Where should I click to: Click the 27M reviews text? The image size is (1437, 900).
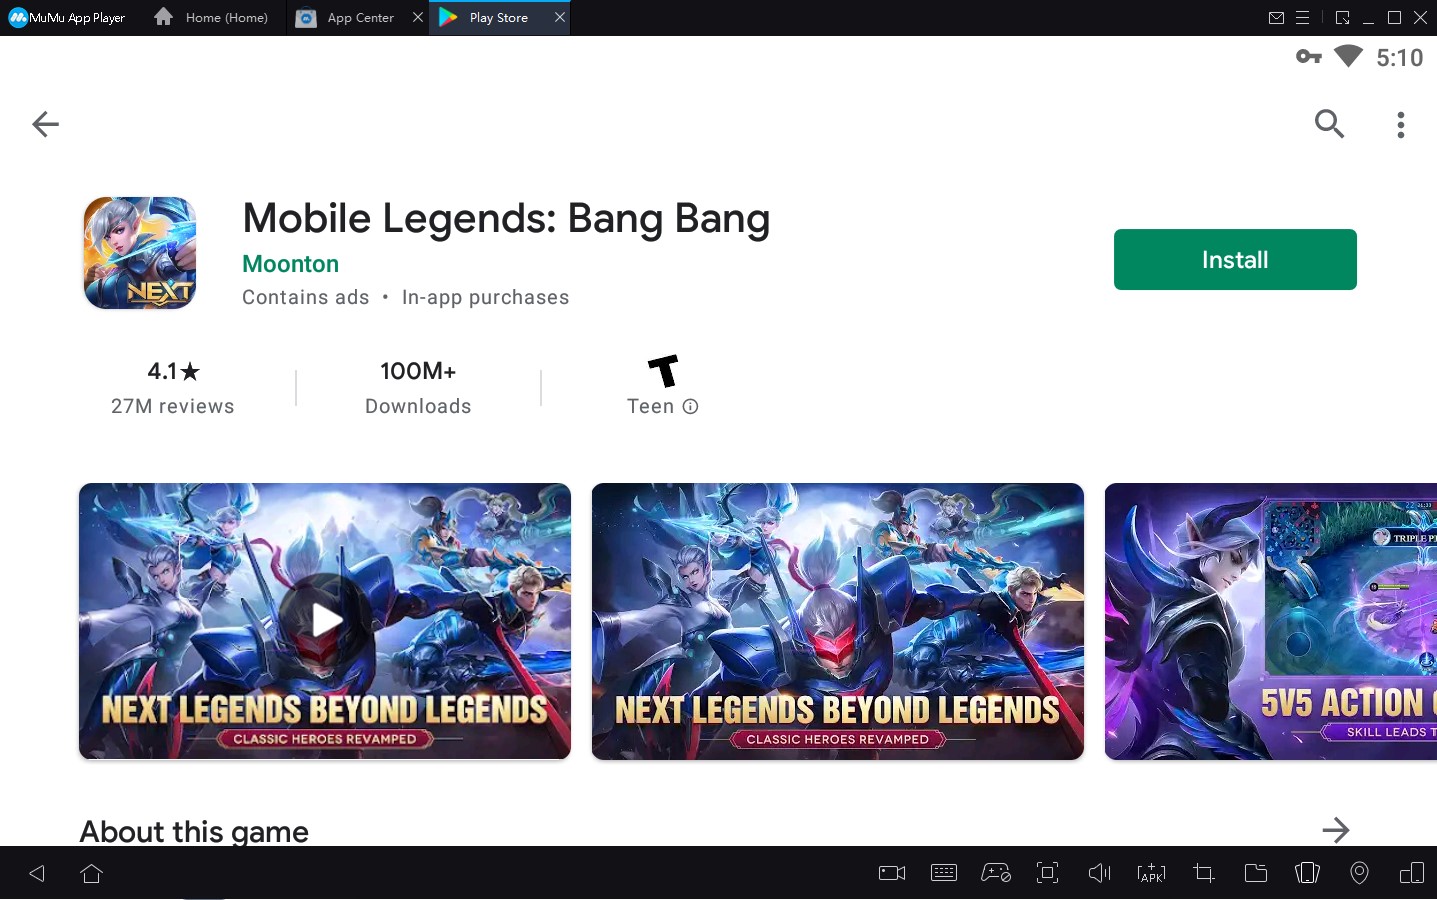pyautogui.click(x=173, y=406)
